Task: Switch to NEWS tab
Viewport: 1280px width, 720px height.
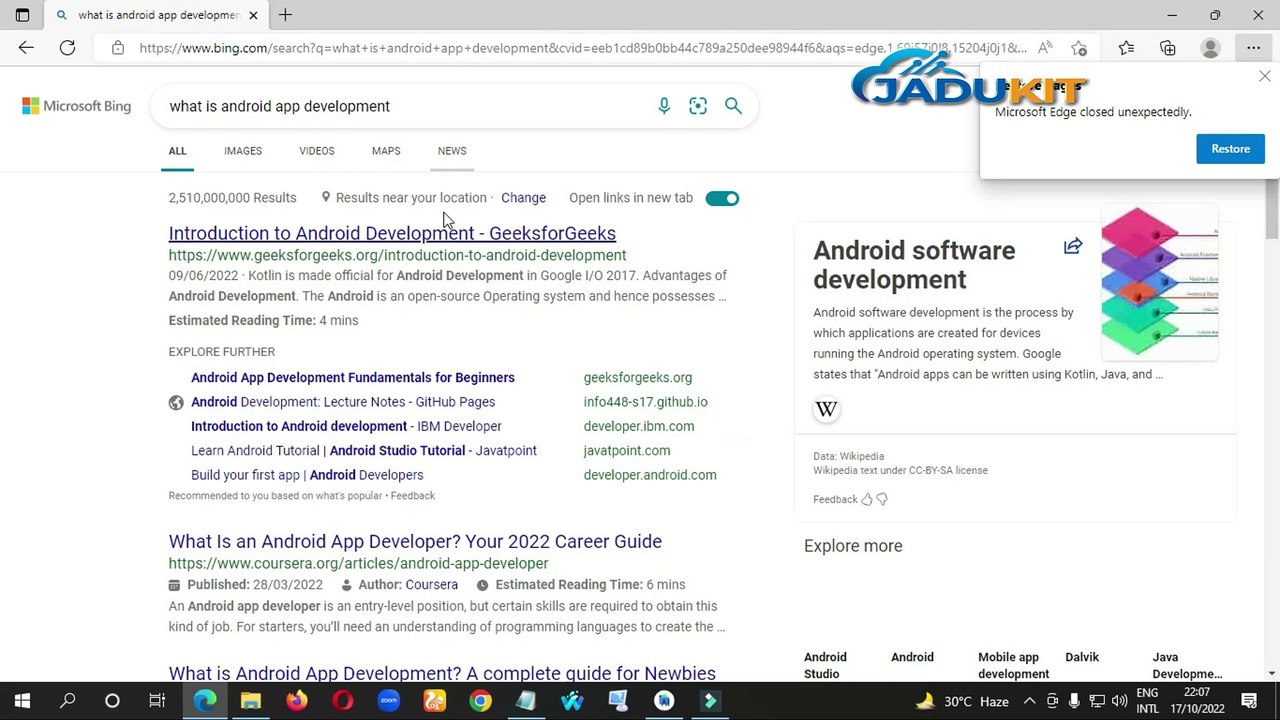Action: tap(452, 151)
